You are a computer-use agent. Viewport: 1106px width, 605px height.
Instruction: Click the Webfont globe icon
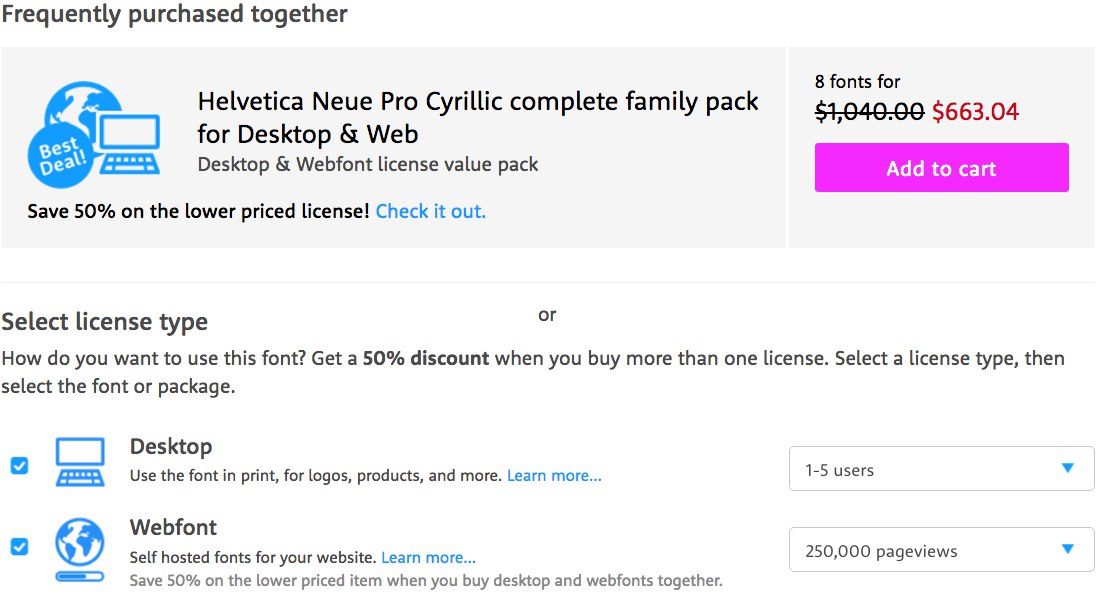pyautogui.click(x=80, y=550)
